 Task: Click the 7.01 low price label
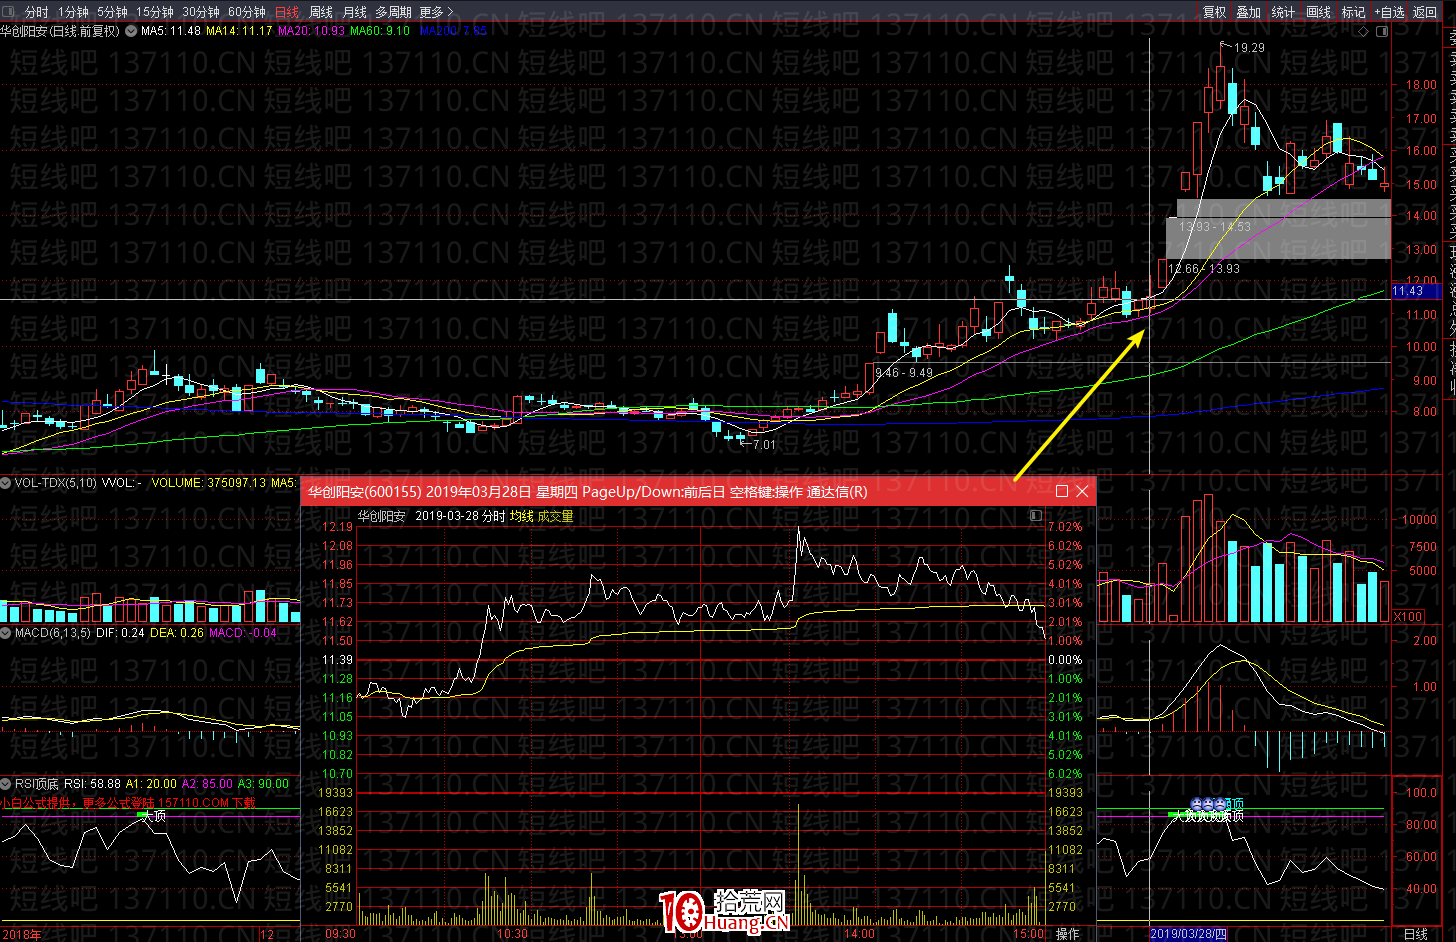tap(764, 445)
